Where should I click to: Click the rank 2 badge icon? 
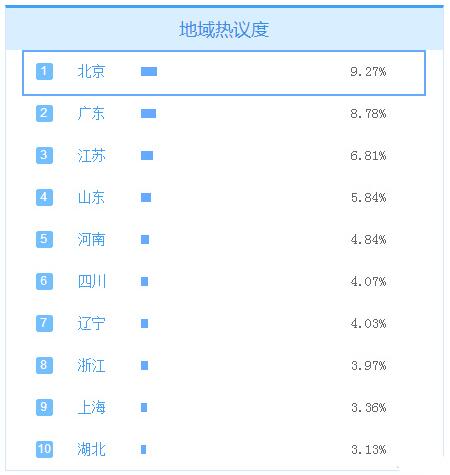point(44,113)
